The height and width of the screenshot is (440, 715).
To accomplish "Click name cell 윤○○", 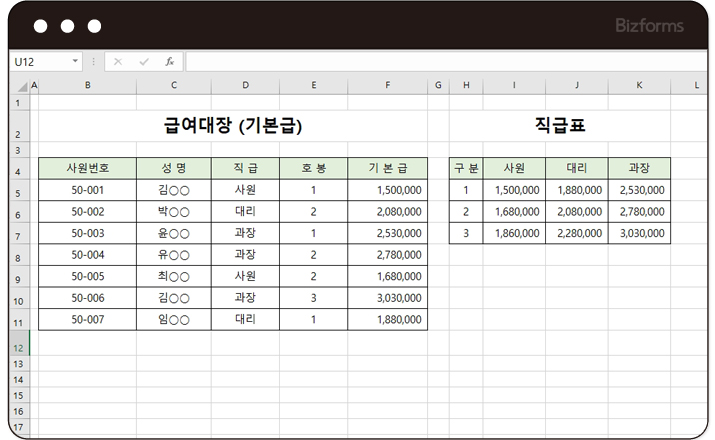I will [x=174, y=233].
